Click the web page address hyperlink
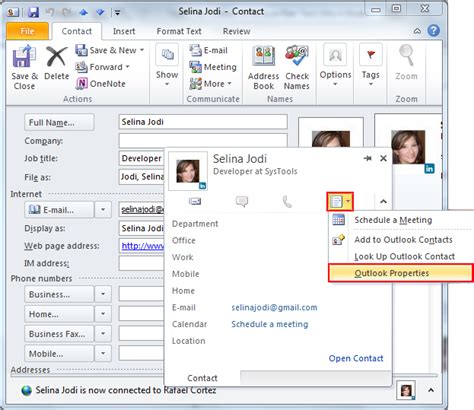The width and height of the screenshot is (474, 410). 143,246
